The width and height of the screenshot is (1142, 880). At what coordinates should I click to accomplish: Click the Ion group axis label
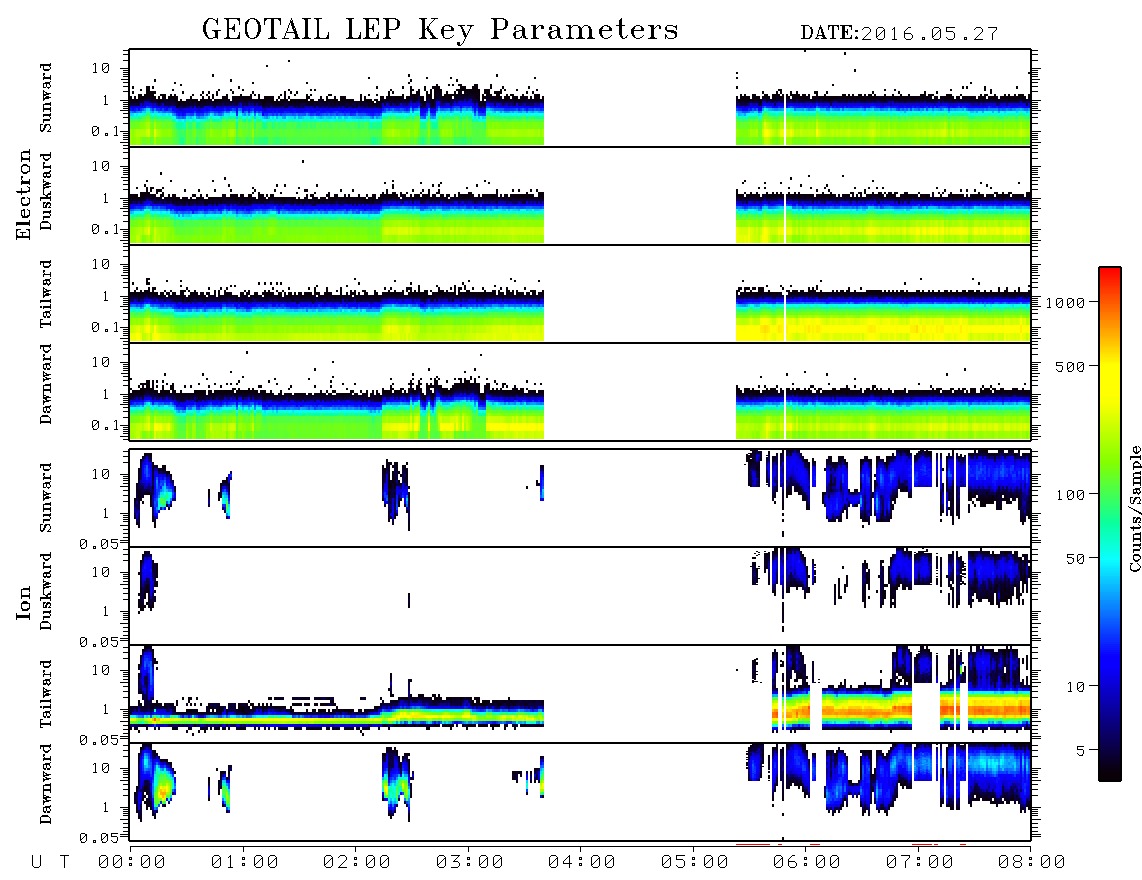pos(24,603)
